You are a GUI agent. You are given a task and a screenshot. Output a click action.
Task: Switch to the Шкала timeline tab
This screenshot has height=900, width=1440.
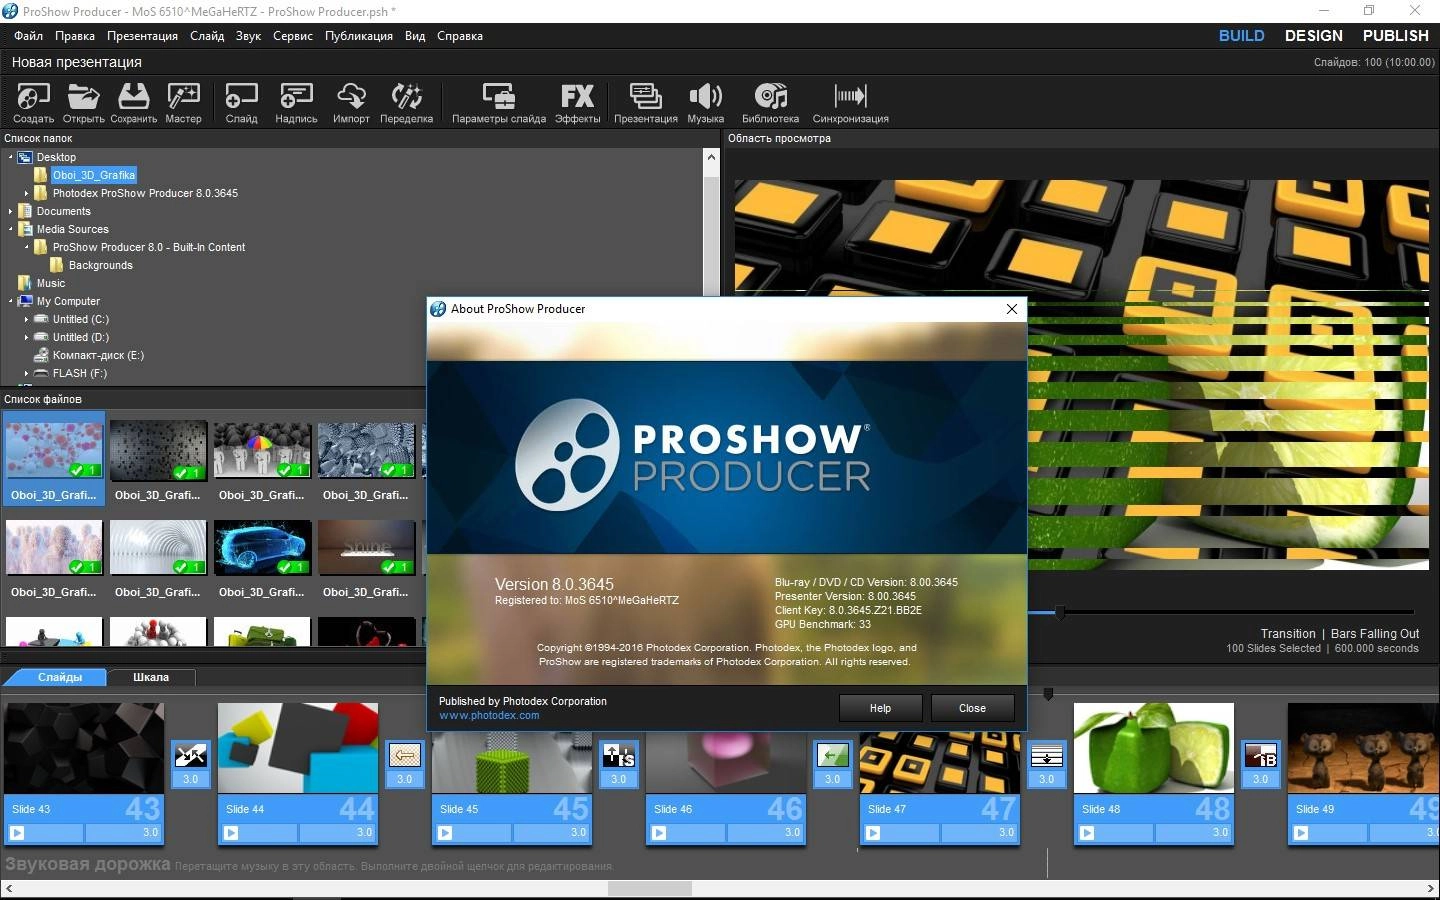coord(151,677)
